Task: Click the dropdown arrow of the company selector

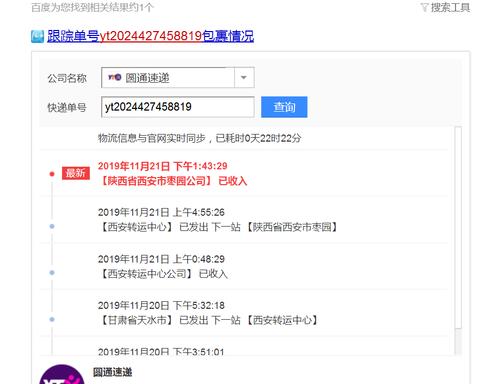Action: (x=244, y=78)
